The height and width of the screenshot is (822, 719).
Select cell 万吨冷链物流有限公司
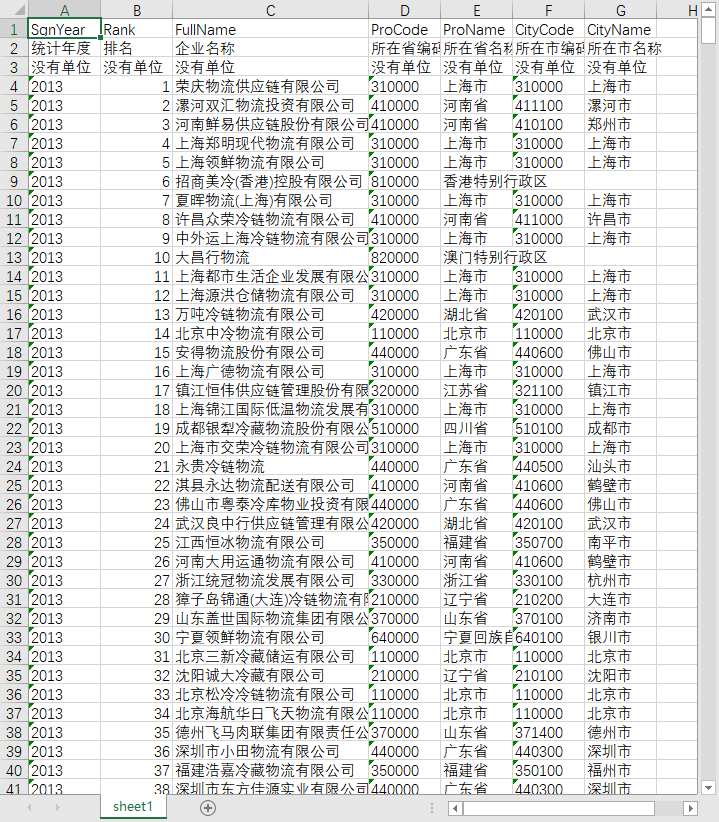point(270,315)
